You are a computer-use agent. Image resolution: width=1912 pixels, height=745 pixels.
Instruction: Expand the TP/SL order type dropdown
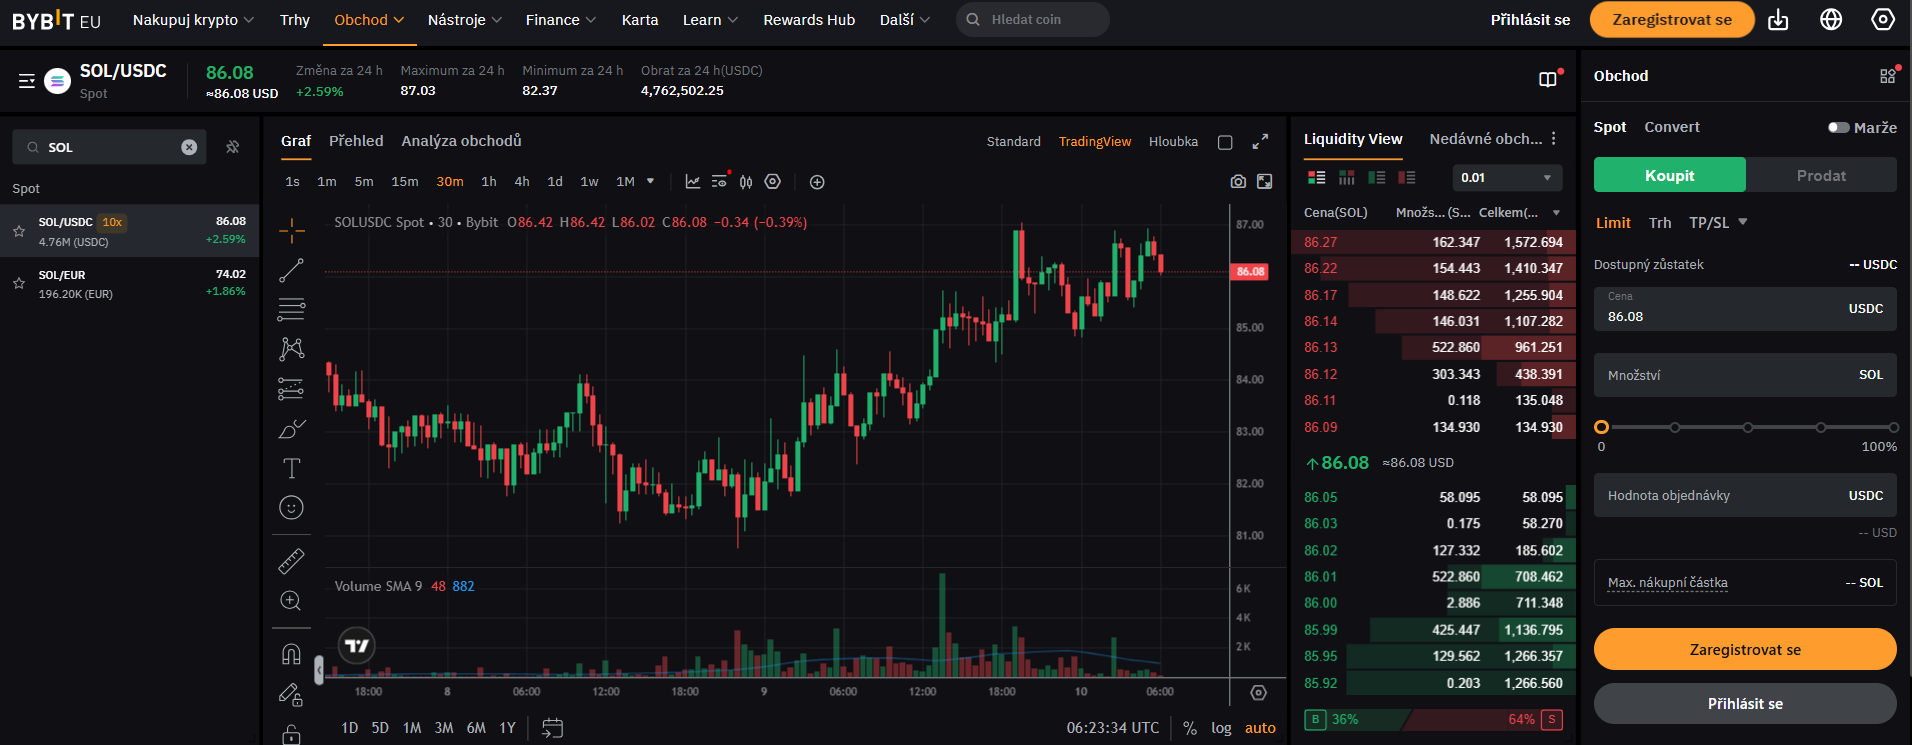1717,223
